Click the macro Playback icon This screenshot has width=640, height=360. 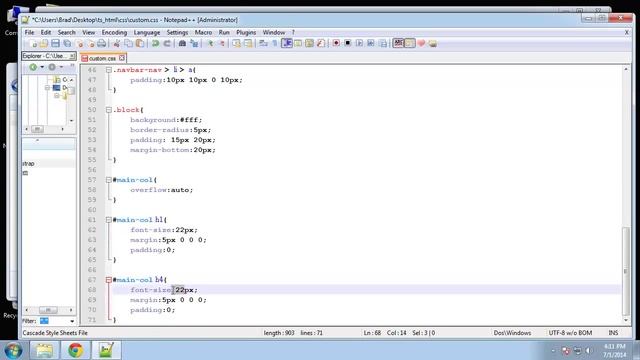click(359, 43)
